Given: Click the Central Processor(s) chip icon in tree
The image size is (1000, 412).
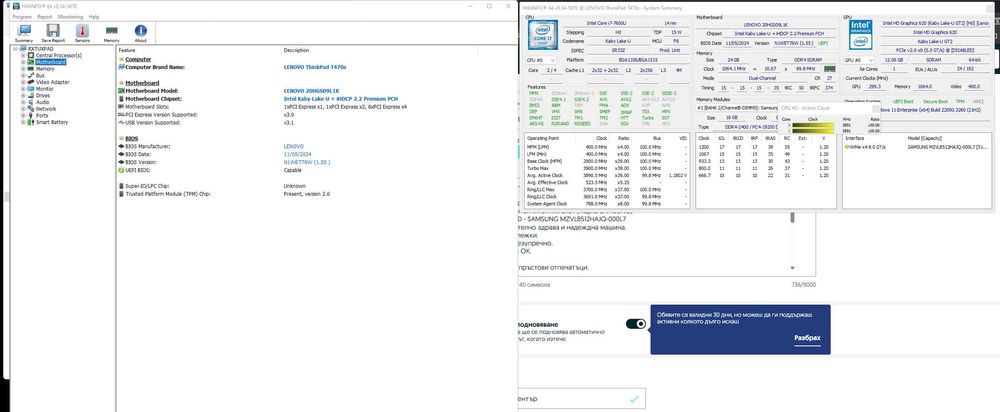Looking at the screenshot, I should tap(31, 55).
